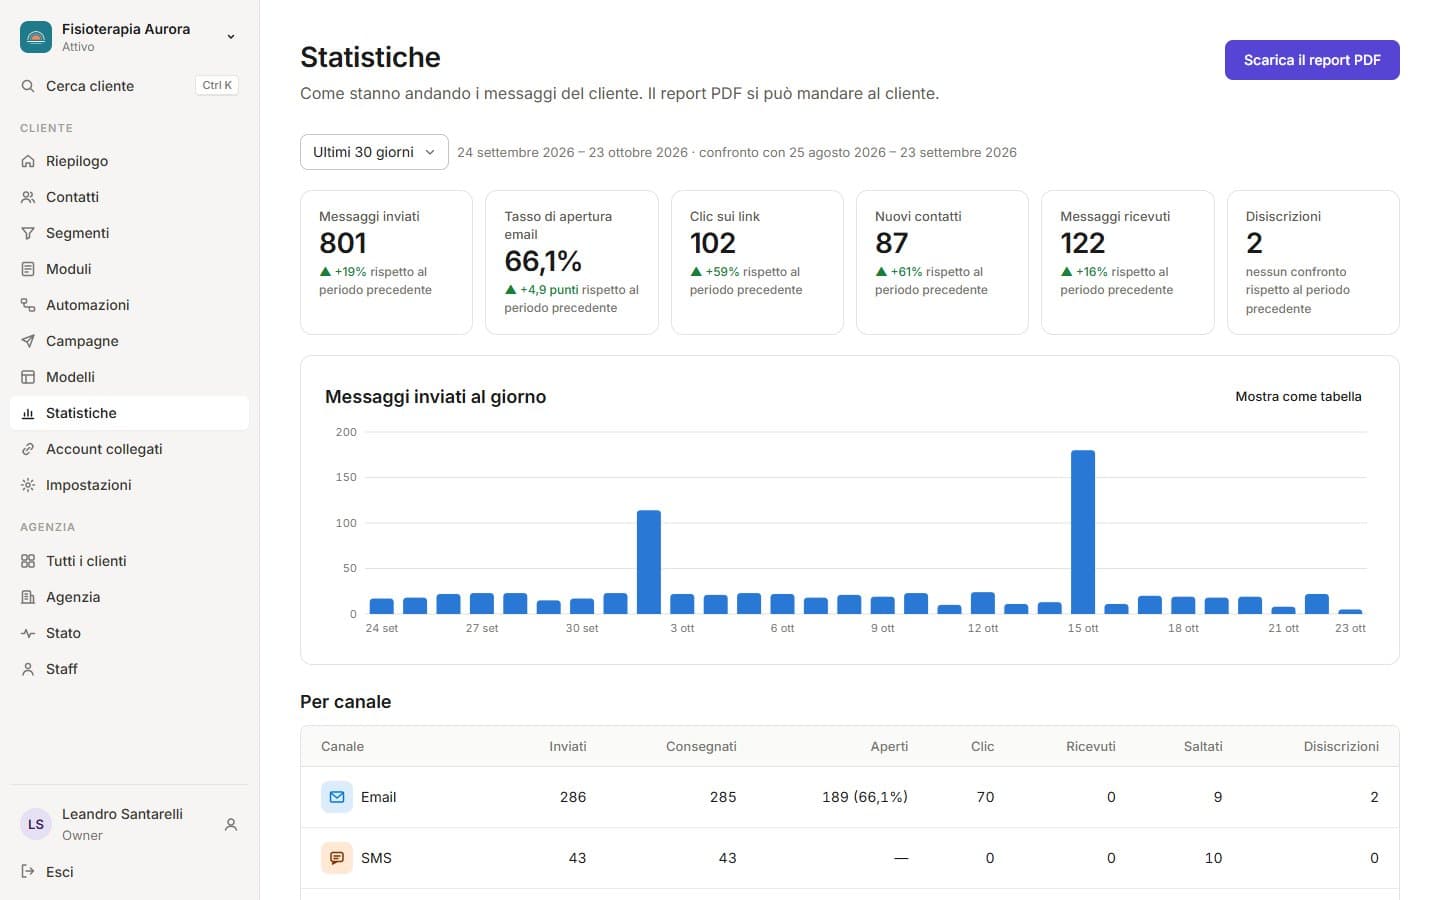Click the Moduli form icon

coord(28,269)
